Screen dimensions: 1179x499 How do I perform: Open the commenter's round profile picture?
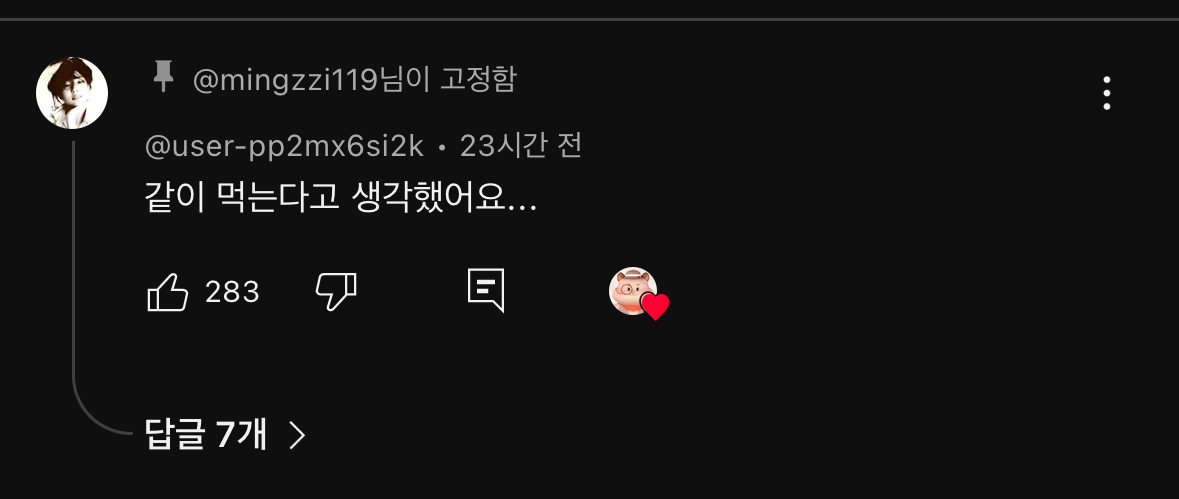pos(72,92)
